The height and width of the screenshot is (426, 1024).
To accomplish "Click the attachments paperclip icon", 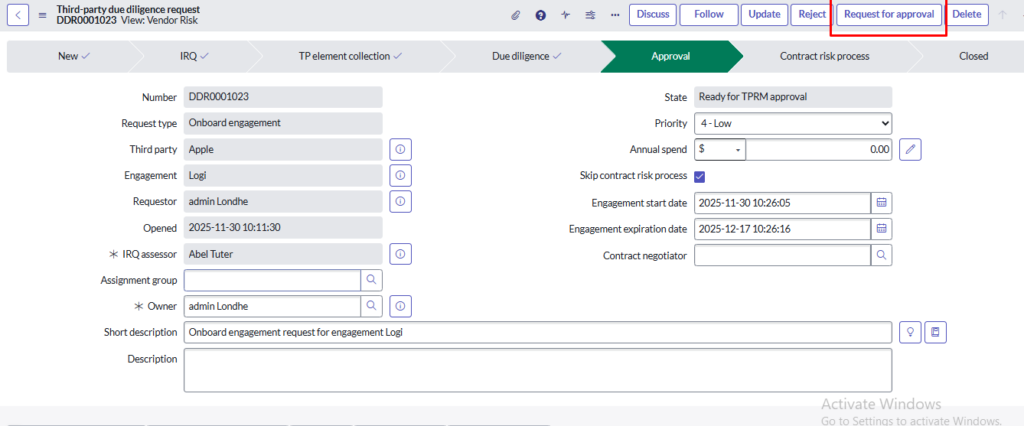I will pyautogui.click(x=516, y=15).
